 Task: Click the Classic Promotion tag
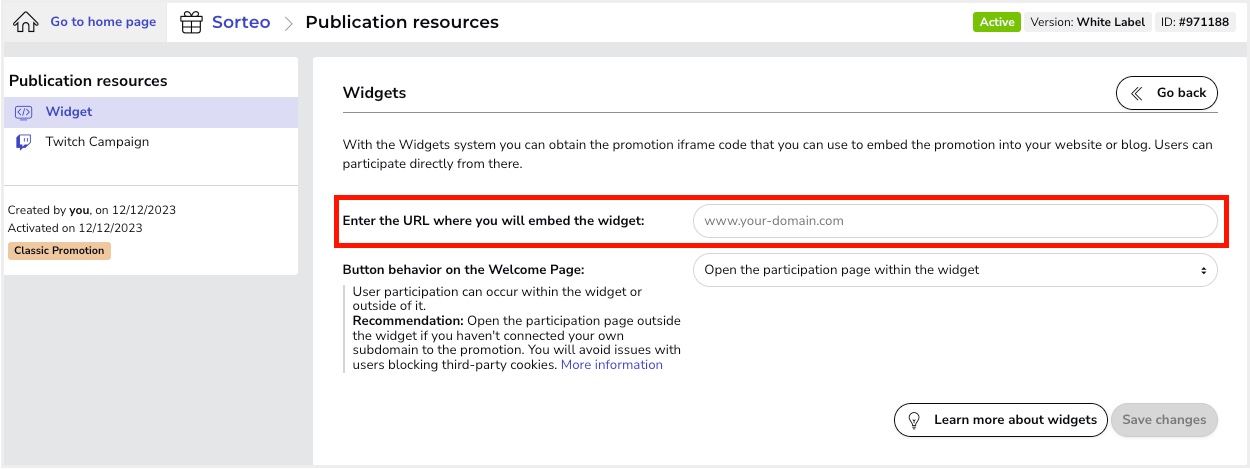point(59,251)
